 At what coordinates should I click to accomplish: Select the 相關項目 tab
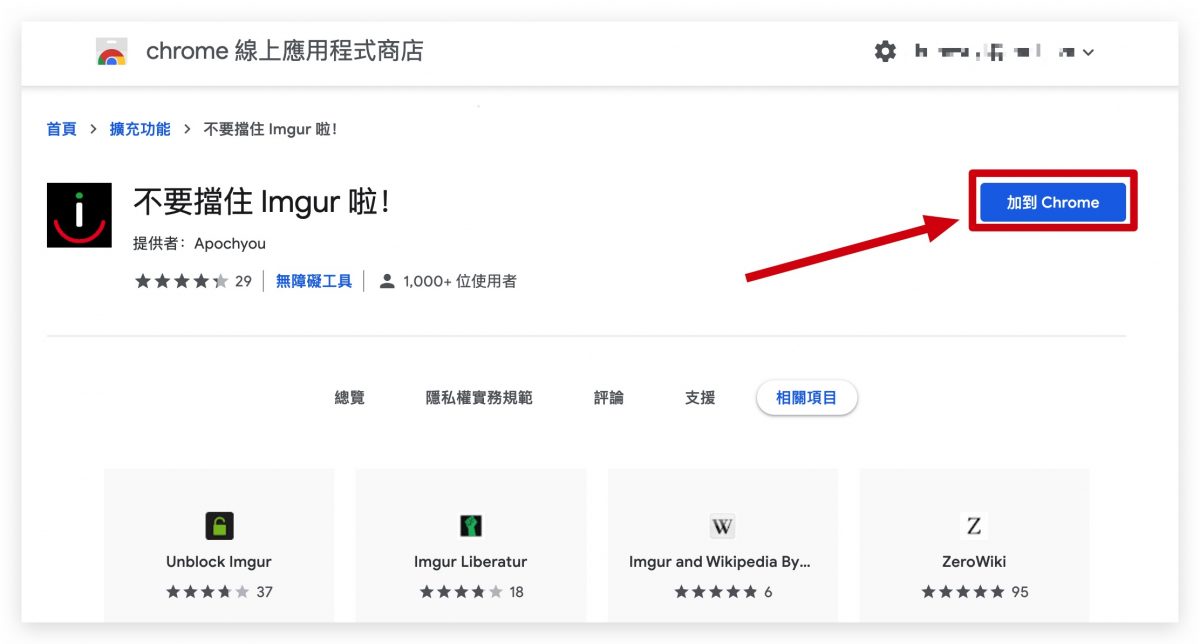click(807, 398)
